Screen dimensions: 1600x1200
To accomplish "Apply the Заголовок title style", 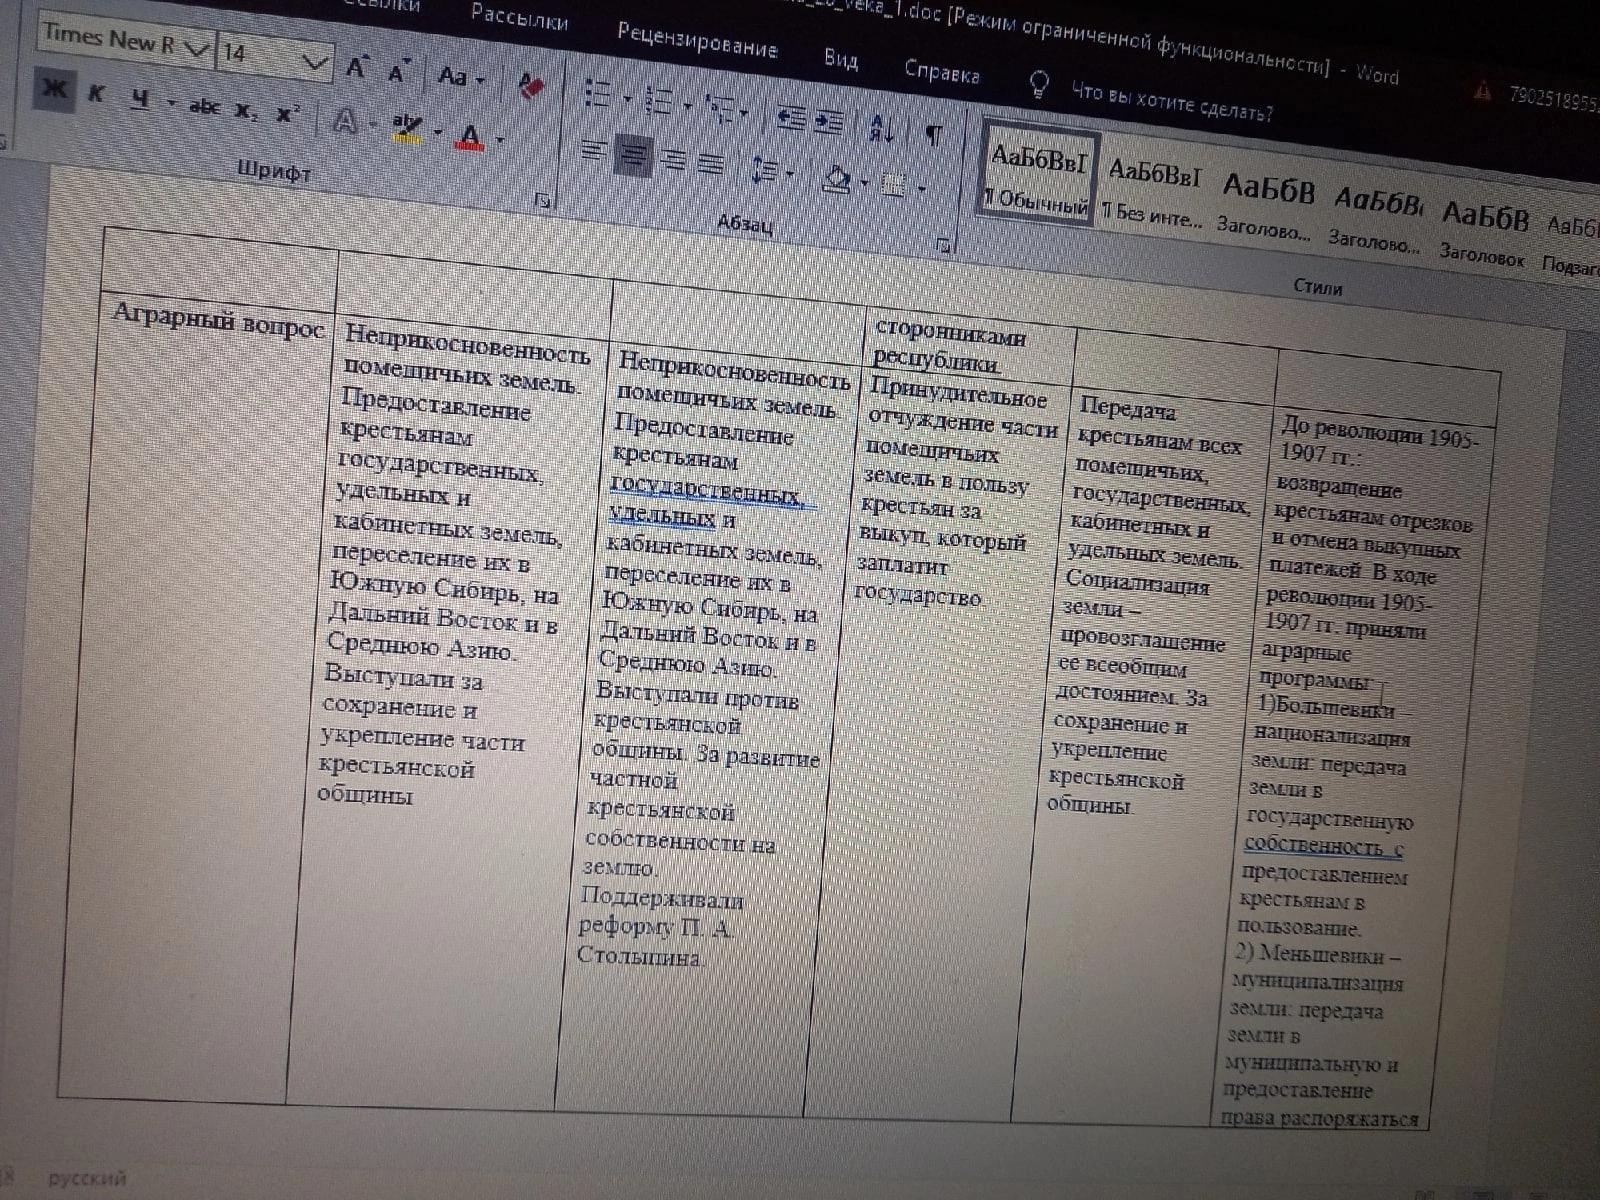I will click(1484, 233).
